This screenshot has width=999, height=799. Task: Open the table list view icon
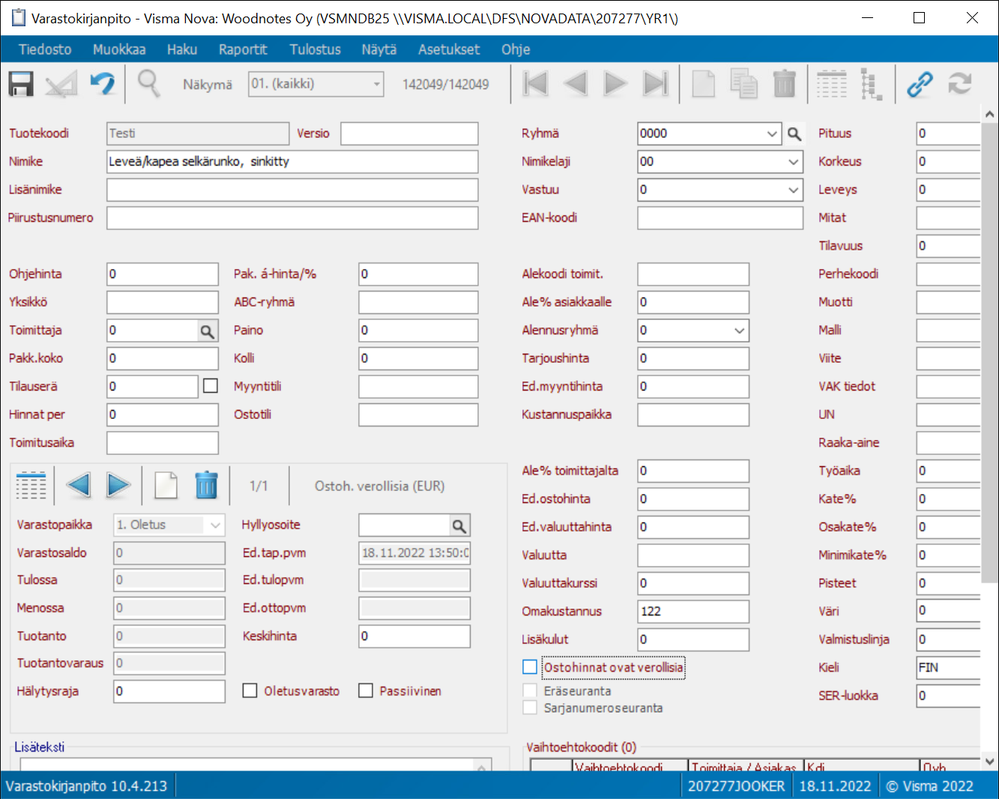[x=831, y=84]
